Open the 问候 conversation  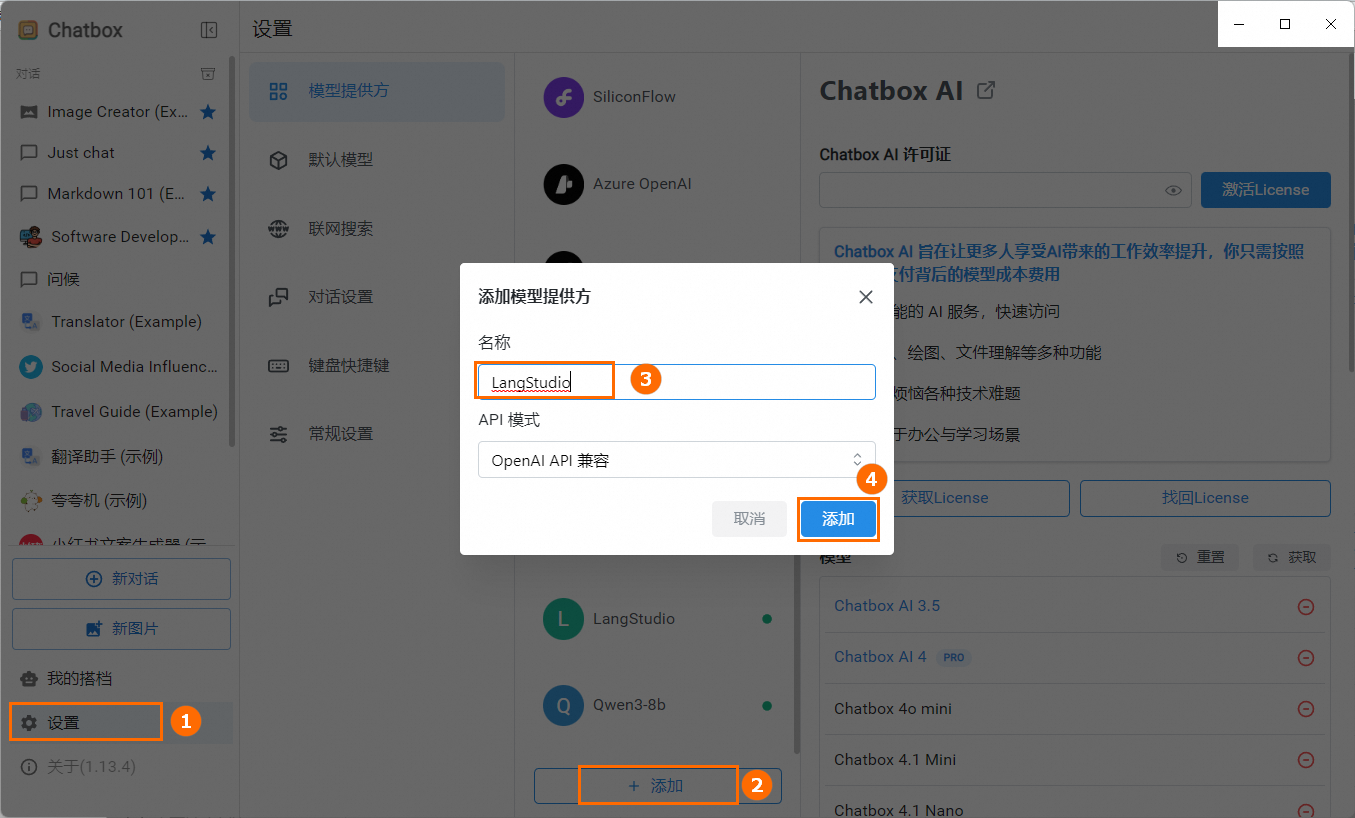point(119,279)
